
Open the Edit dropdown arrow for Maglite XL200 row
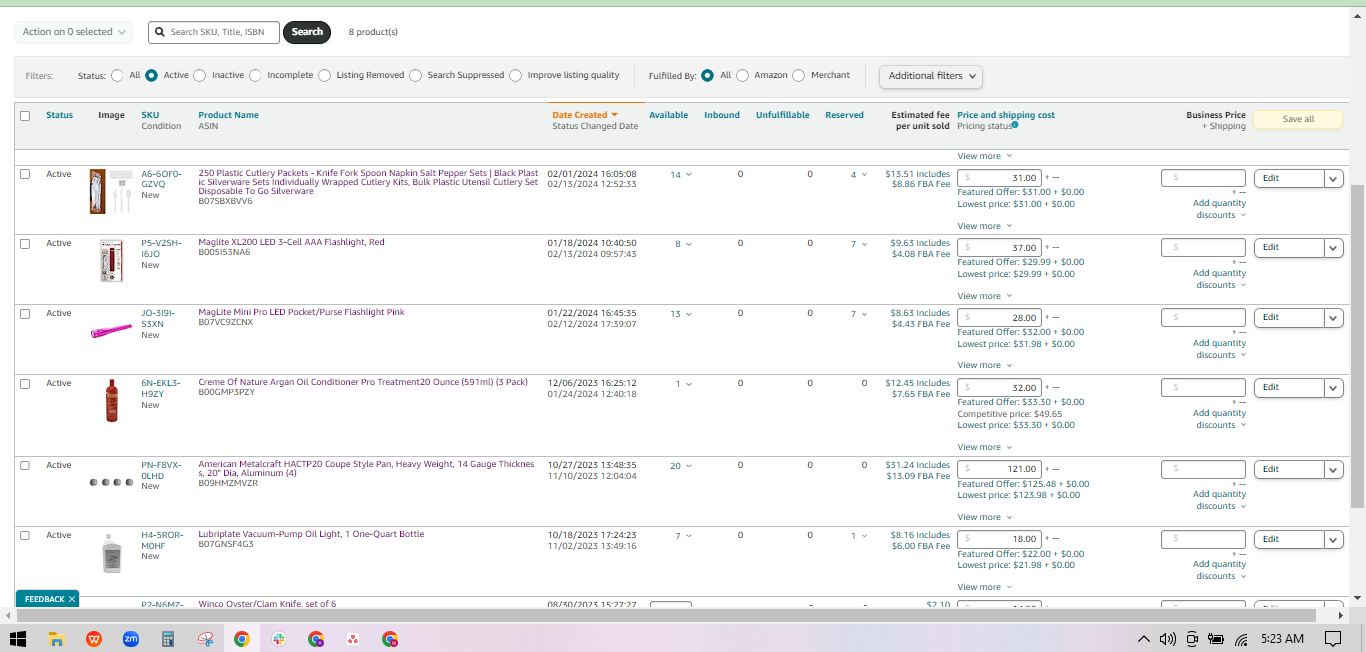pyautogui.click(x=1333, y=248)
